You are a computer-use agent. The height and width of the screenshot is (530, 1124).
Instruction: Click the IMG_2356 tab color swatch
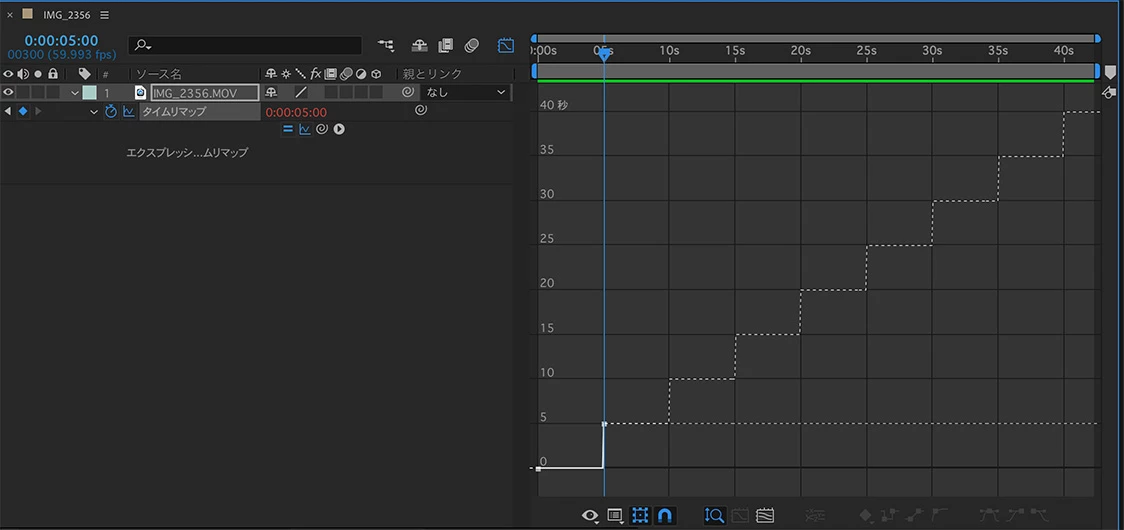27,14
